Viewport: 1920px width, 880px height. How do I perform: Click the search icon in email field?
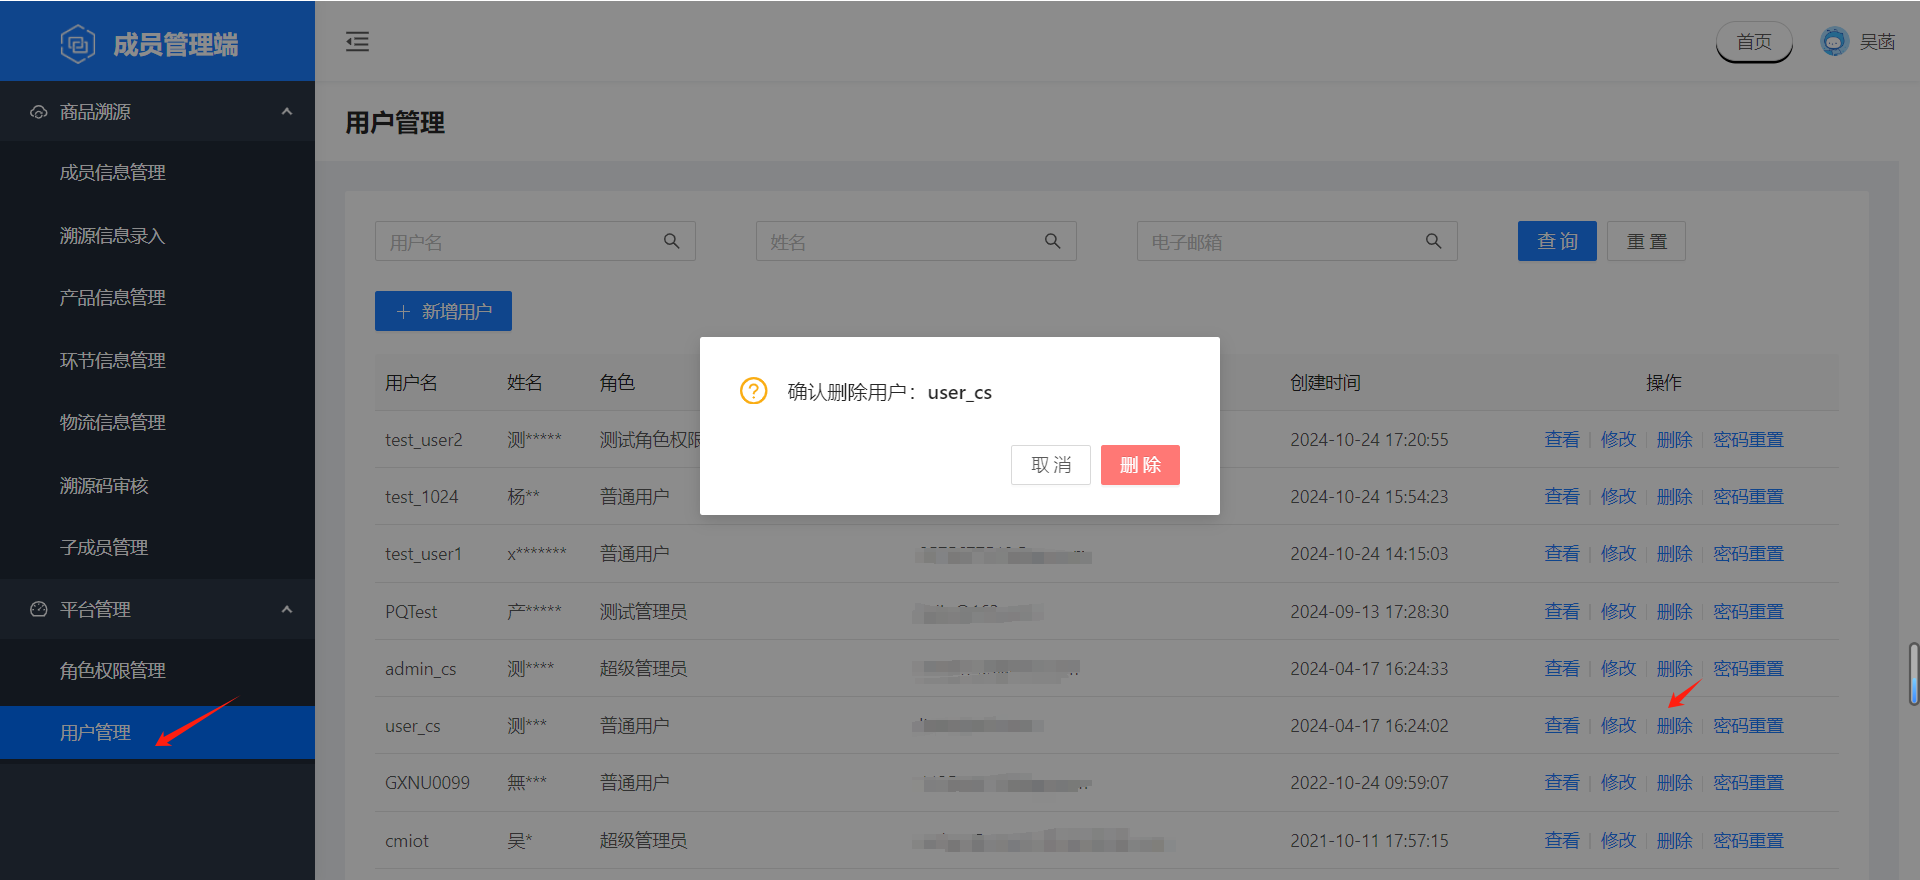coord(1433,241)
